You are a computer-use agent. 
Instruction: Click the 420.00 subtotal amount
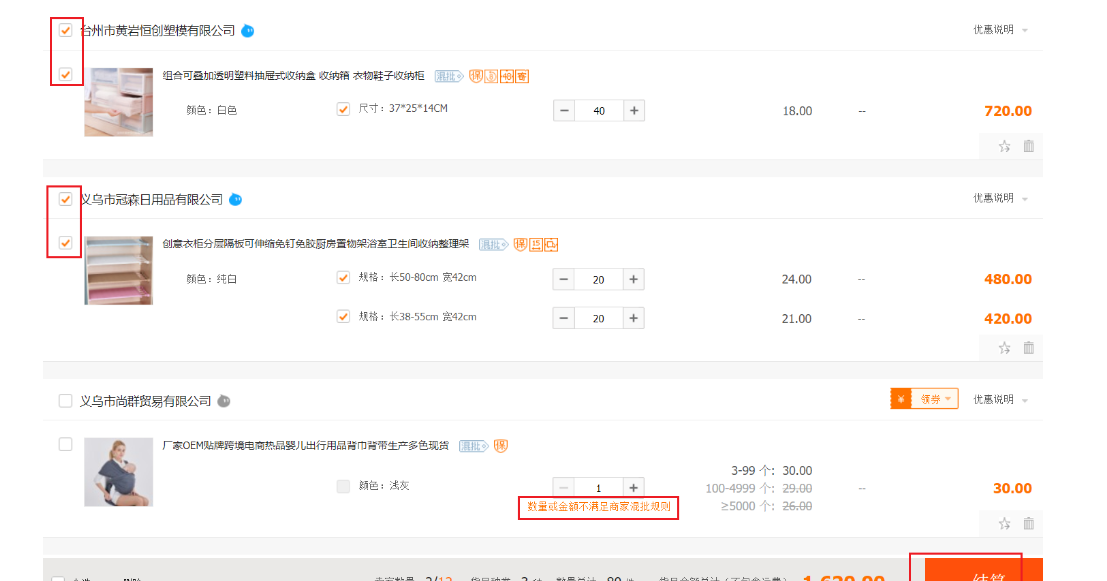(1007, 319)
